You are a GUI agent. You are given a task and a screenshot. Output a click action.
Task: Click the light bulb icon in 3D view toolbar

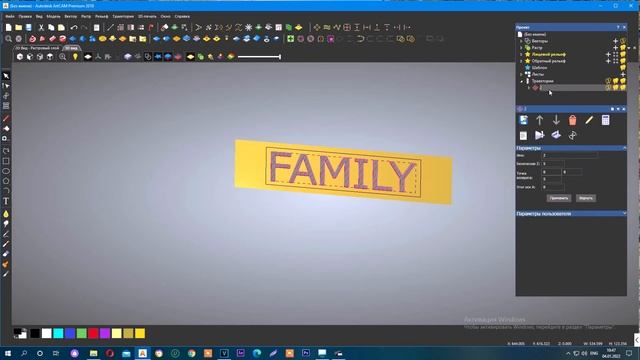[x=75, y=57]
